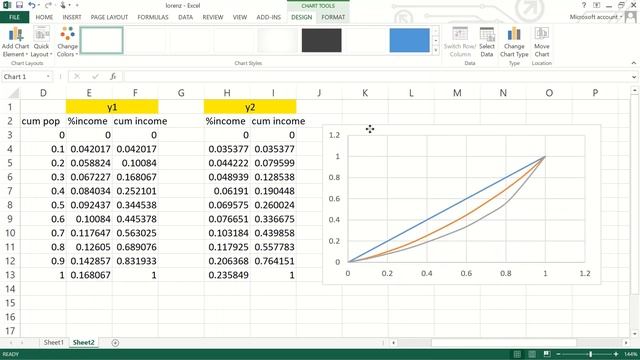Switch to Chart Tools FORMAT tab

(x=333, y=17)
